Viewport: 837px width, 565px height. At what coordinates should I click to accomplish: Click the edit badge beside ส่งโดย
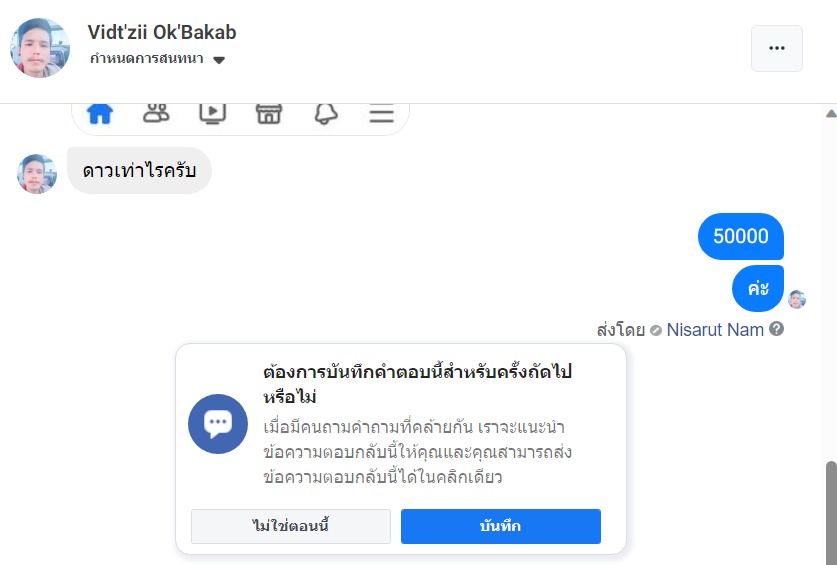[x=656, y=330]
